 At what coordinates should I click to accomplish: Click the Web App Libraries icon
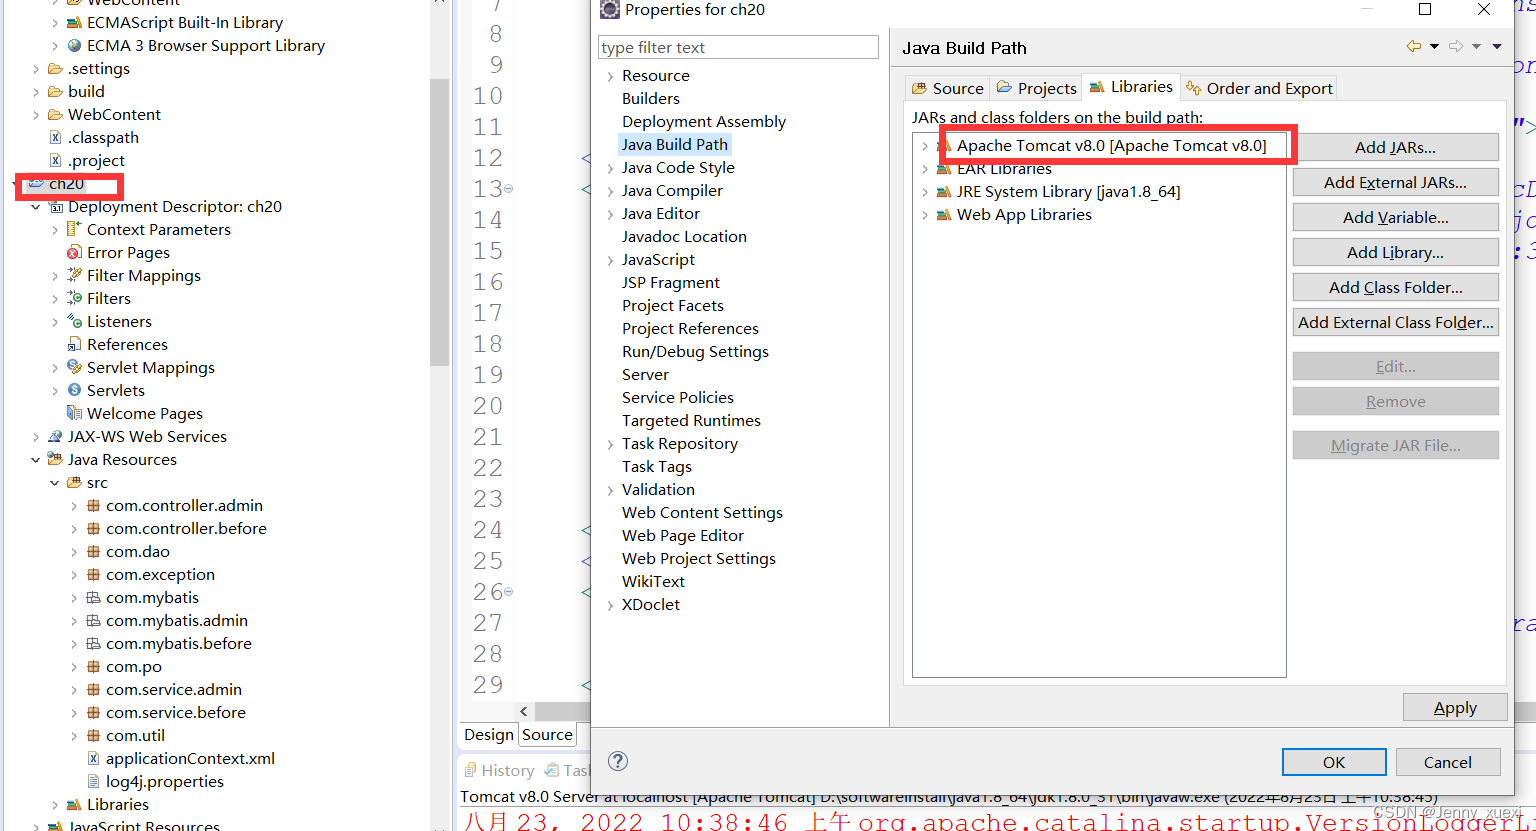[944, 215]
